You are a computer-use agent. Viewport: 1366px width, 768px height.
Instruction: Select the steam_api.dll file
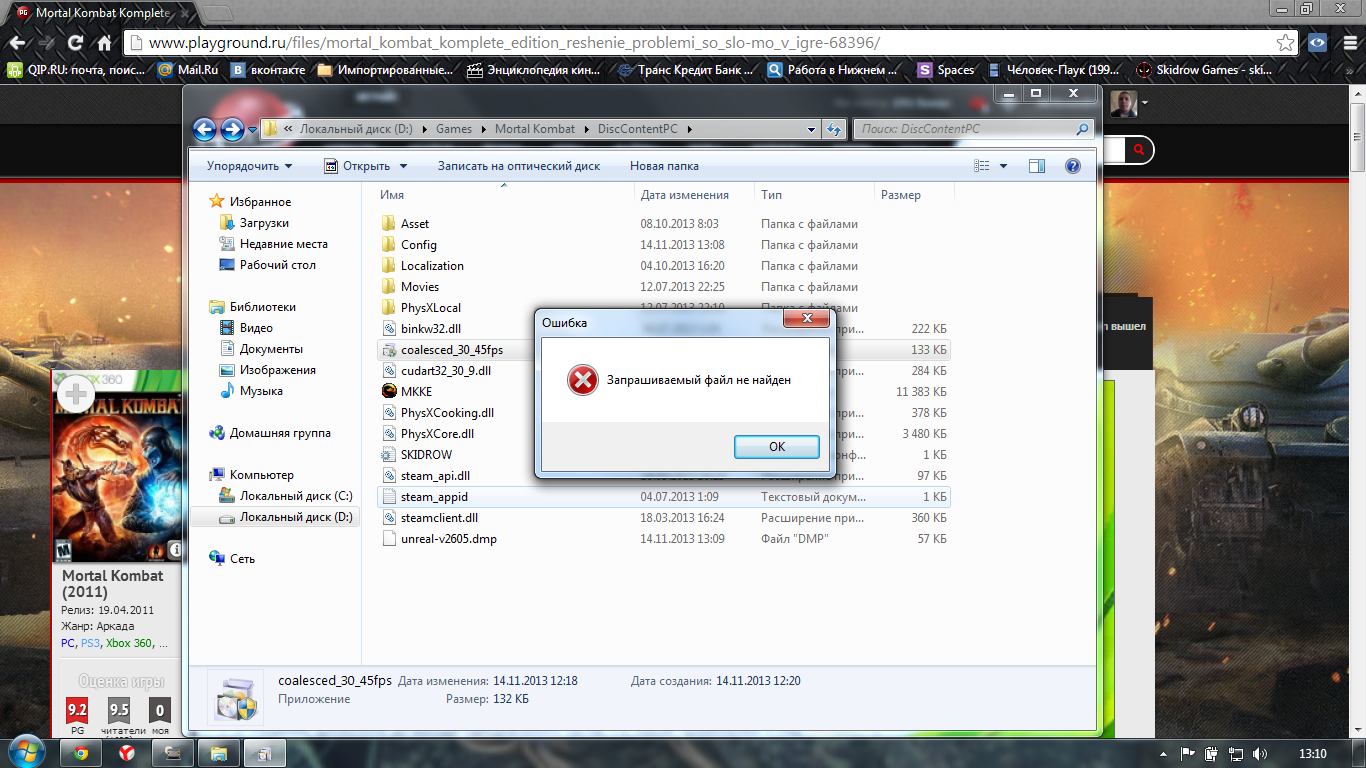pyautogui.click(x=434, y=476)
